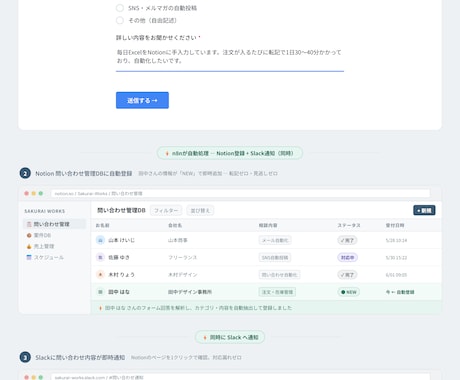Click the お名前 column header
This screenshot has height=380, width=460.
(103, 226)
